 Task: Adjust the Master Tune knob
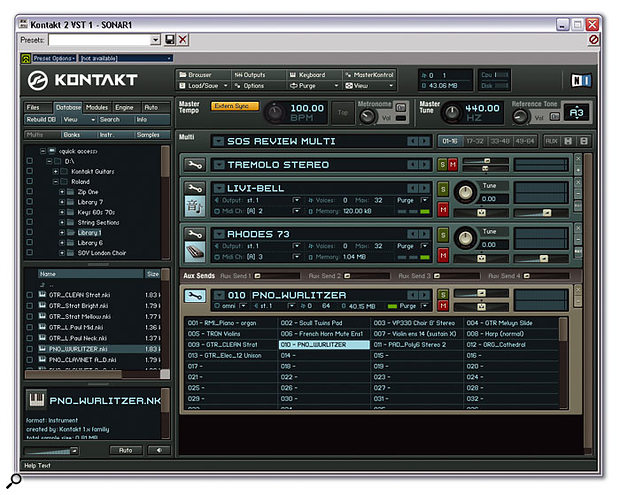pyautogui.click(x=451, y=113)
